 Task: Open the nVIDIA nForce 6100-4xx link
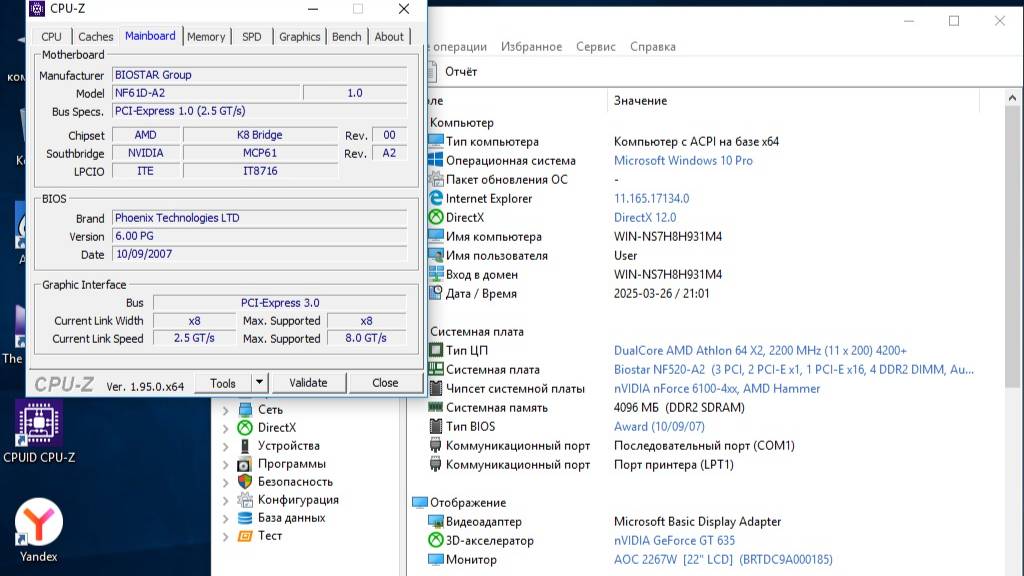(716, 389)
